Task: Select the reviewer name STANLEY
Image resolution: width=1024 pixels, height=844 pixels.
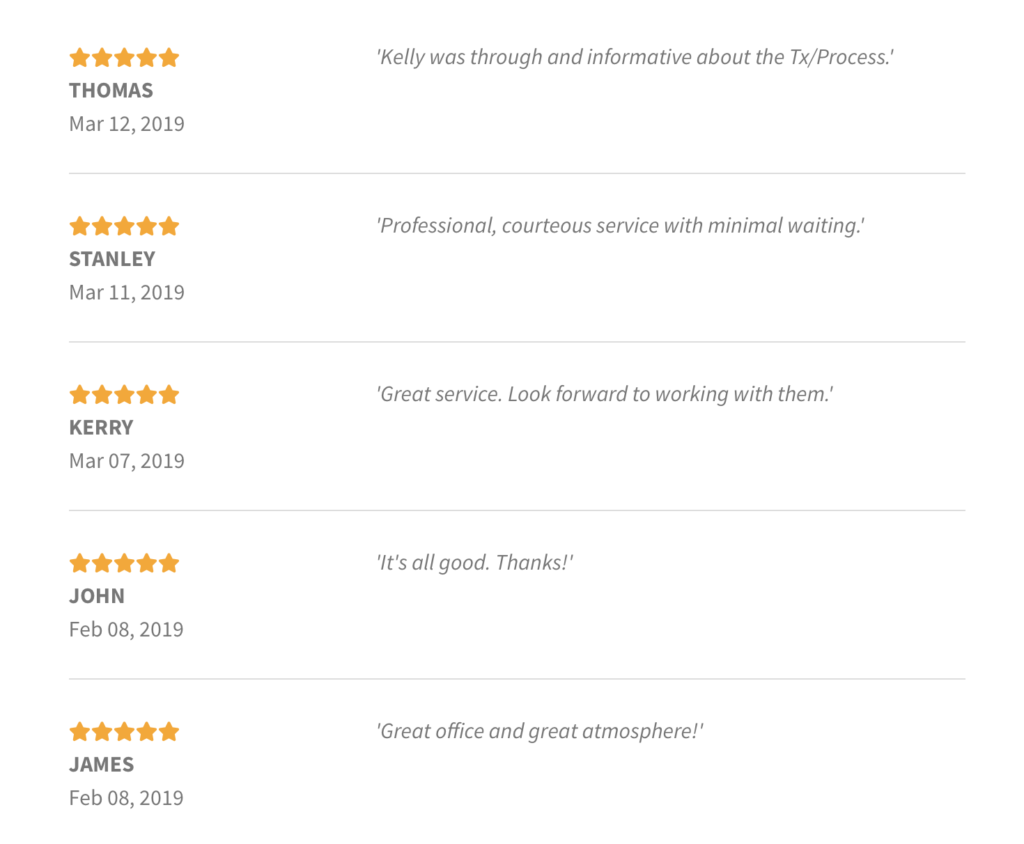Action: [x=112, y=259]
